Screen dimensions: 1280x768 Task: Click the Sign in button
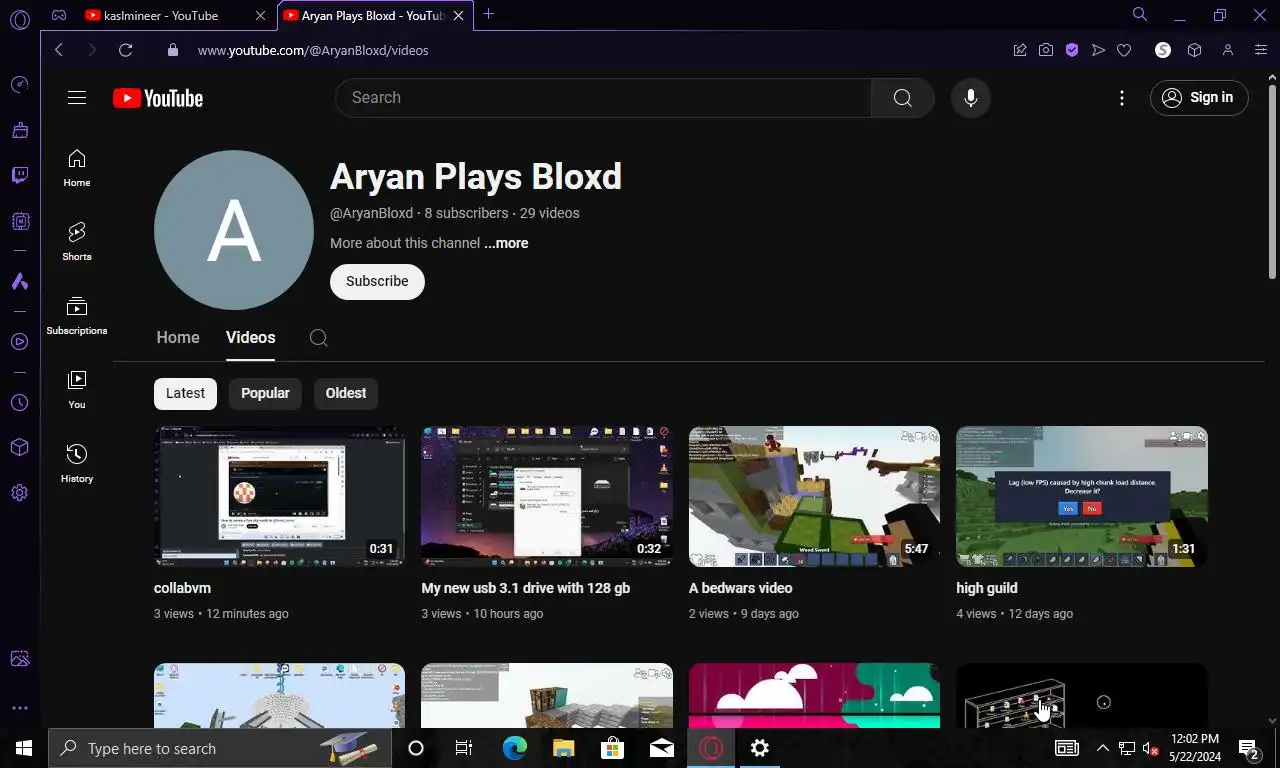pyautogui.click(x=1199, y=98)
